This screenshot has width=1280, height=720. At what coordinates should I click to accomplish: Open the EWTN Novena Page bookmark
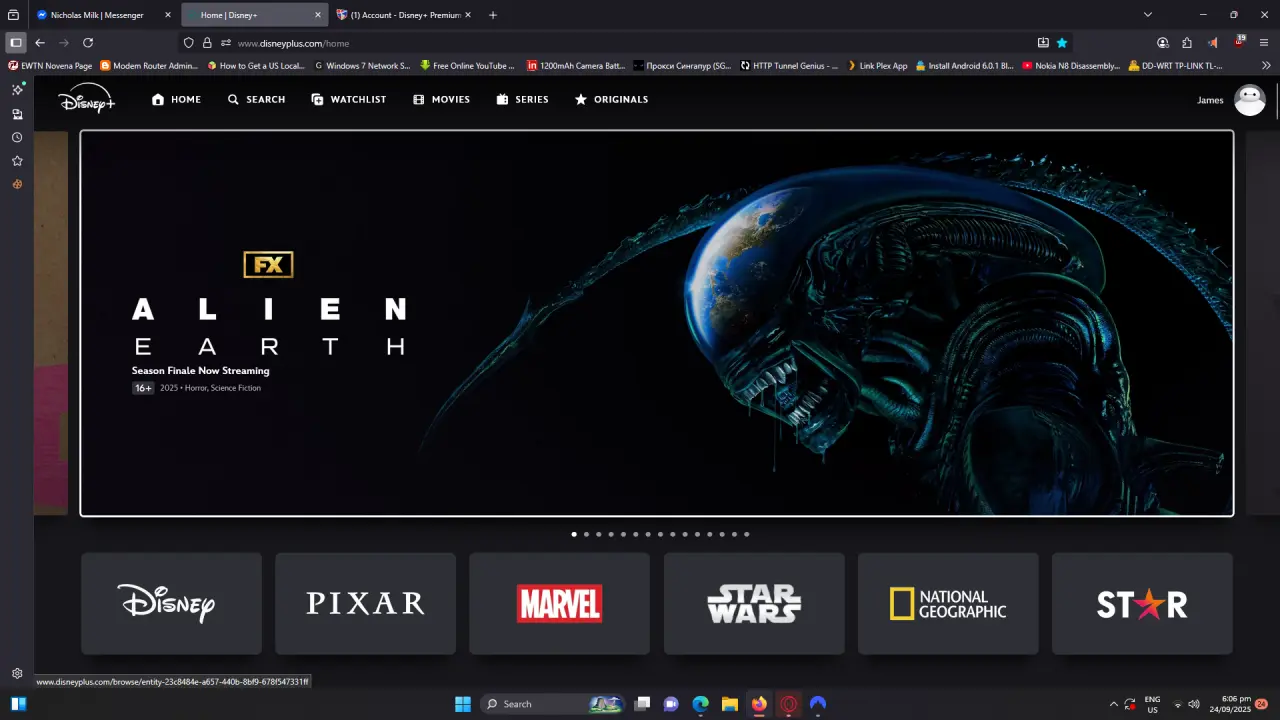50,66
